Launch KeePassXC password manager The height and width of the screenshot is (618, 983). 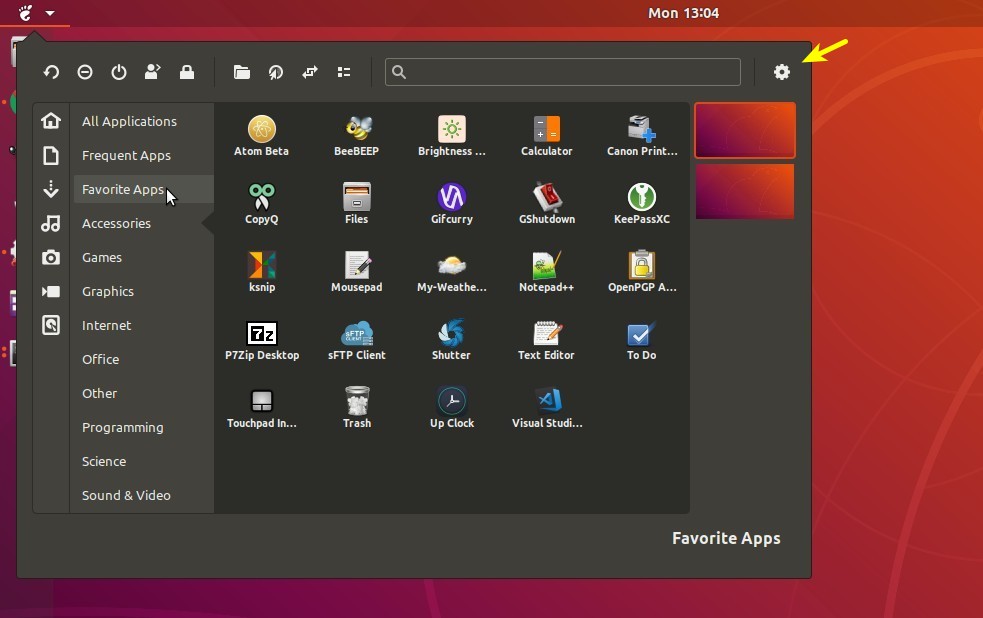point(642,204)
